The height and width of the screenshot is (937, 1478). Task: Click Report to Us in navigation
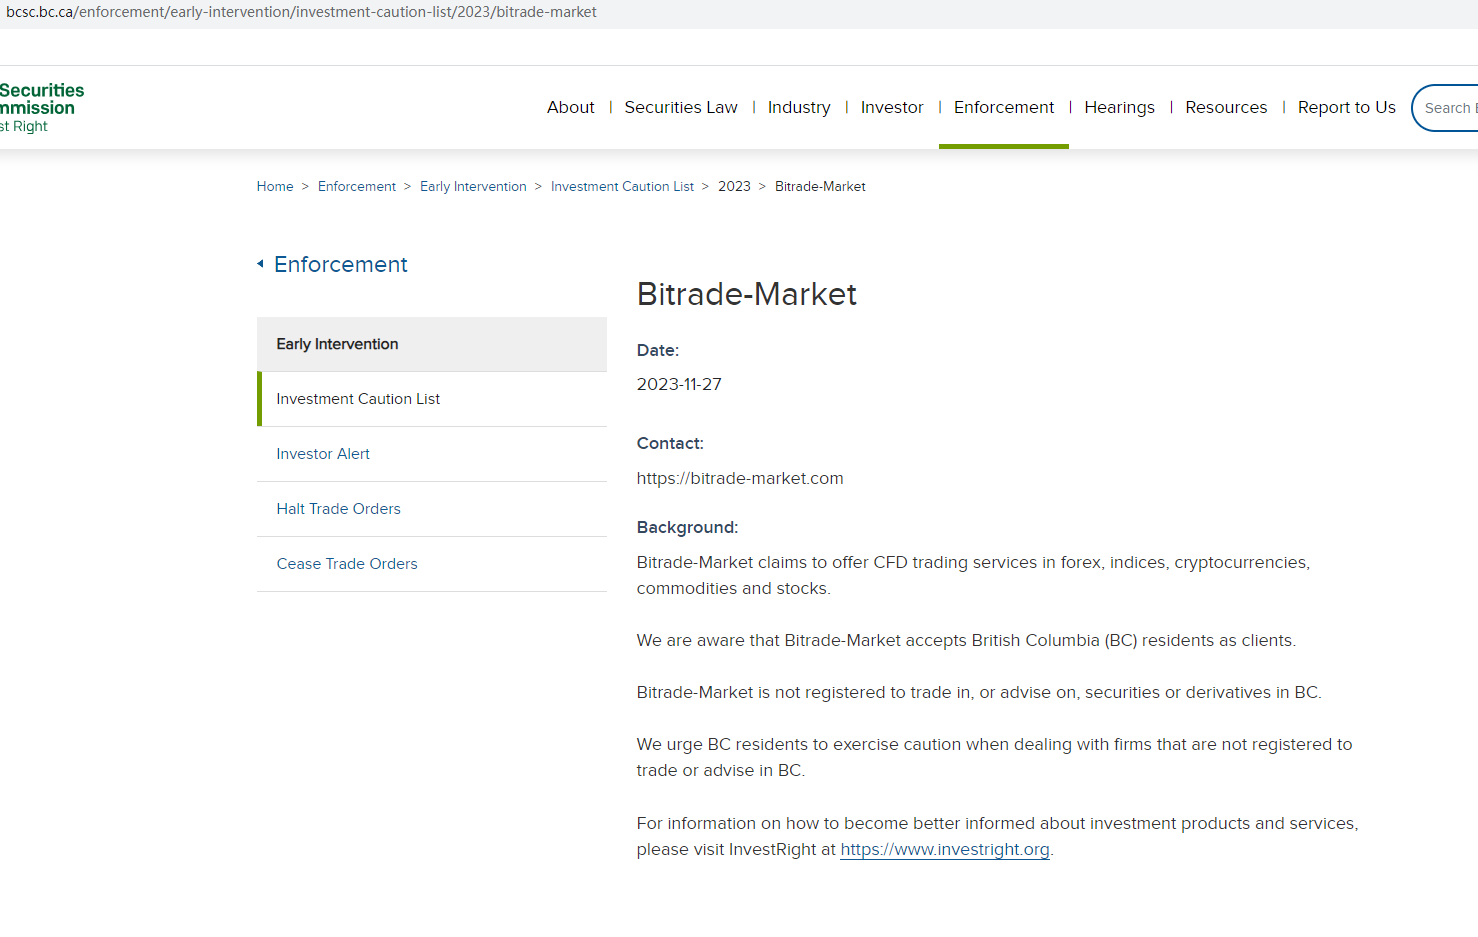(x=1346, y=107)
